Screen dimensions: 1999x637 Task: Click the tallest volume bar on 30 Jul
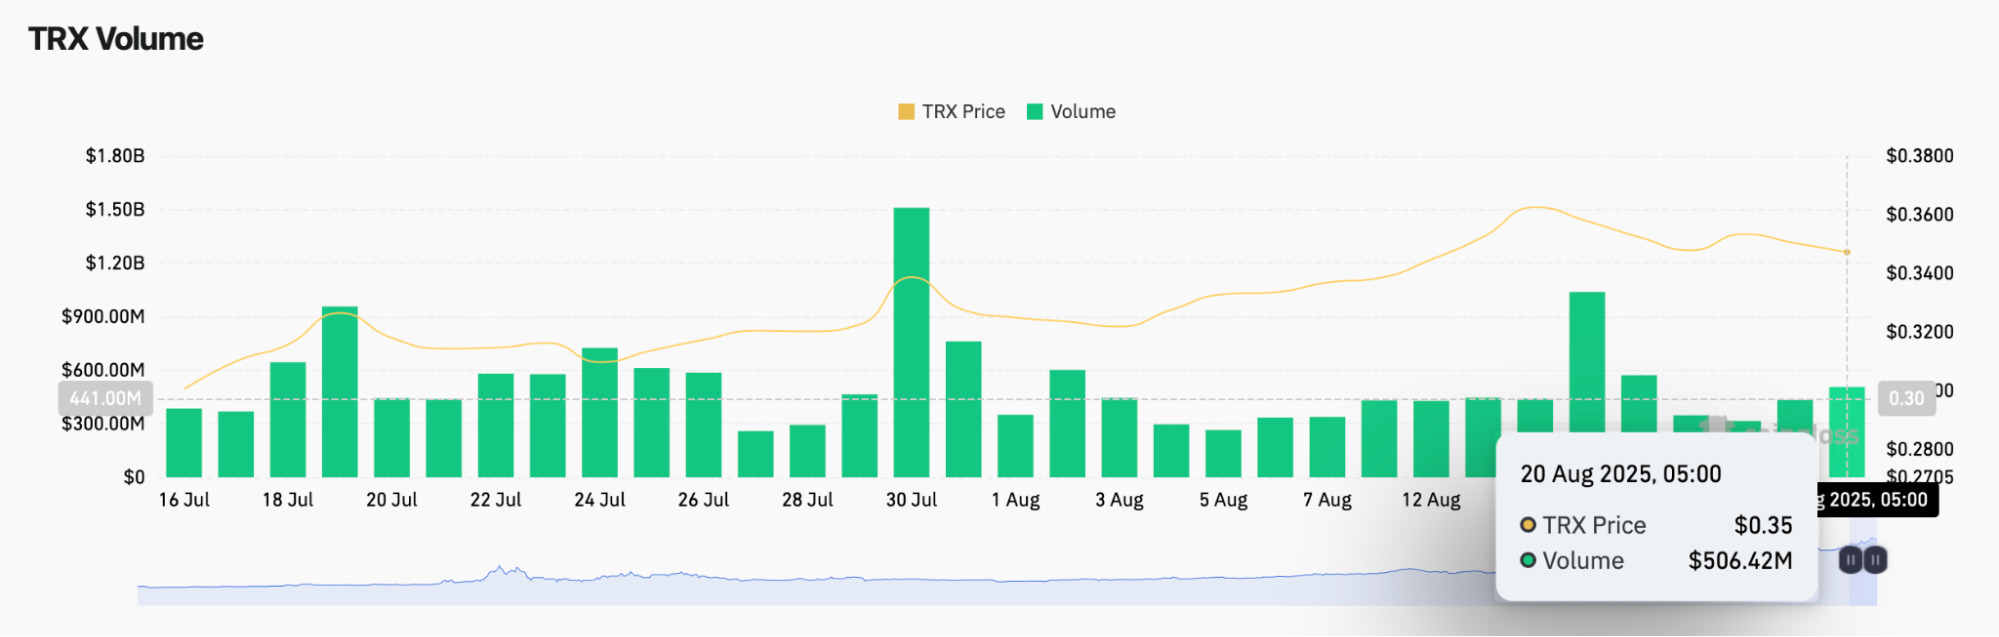point(911,342)
